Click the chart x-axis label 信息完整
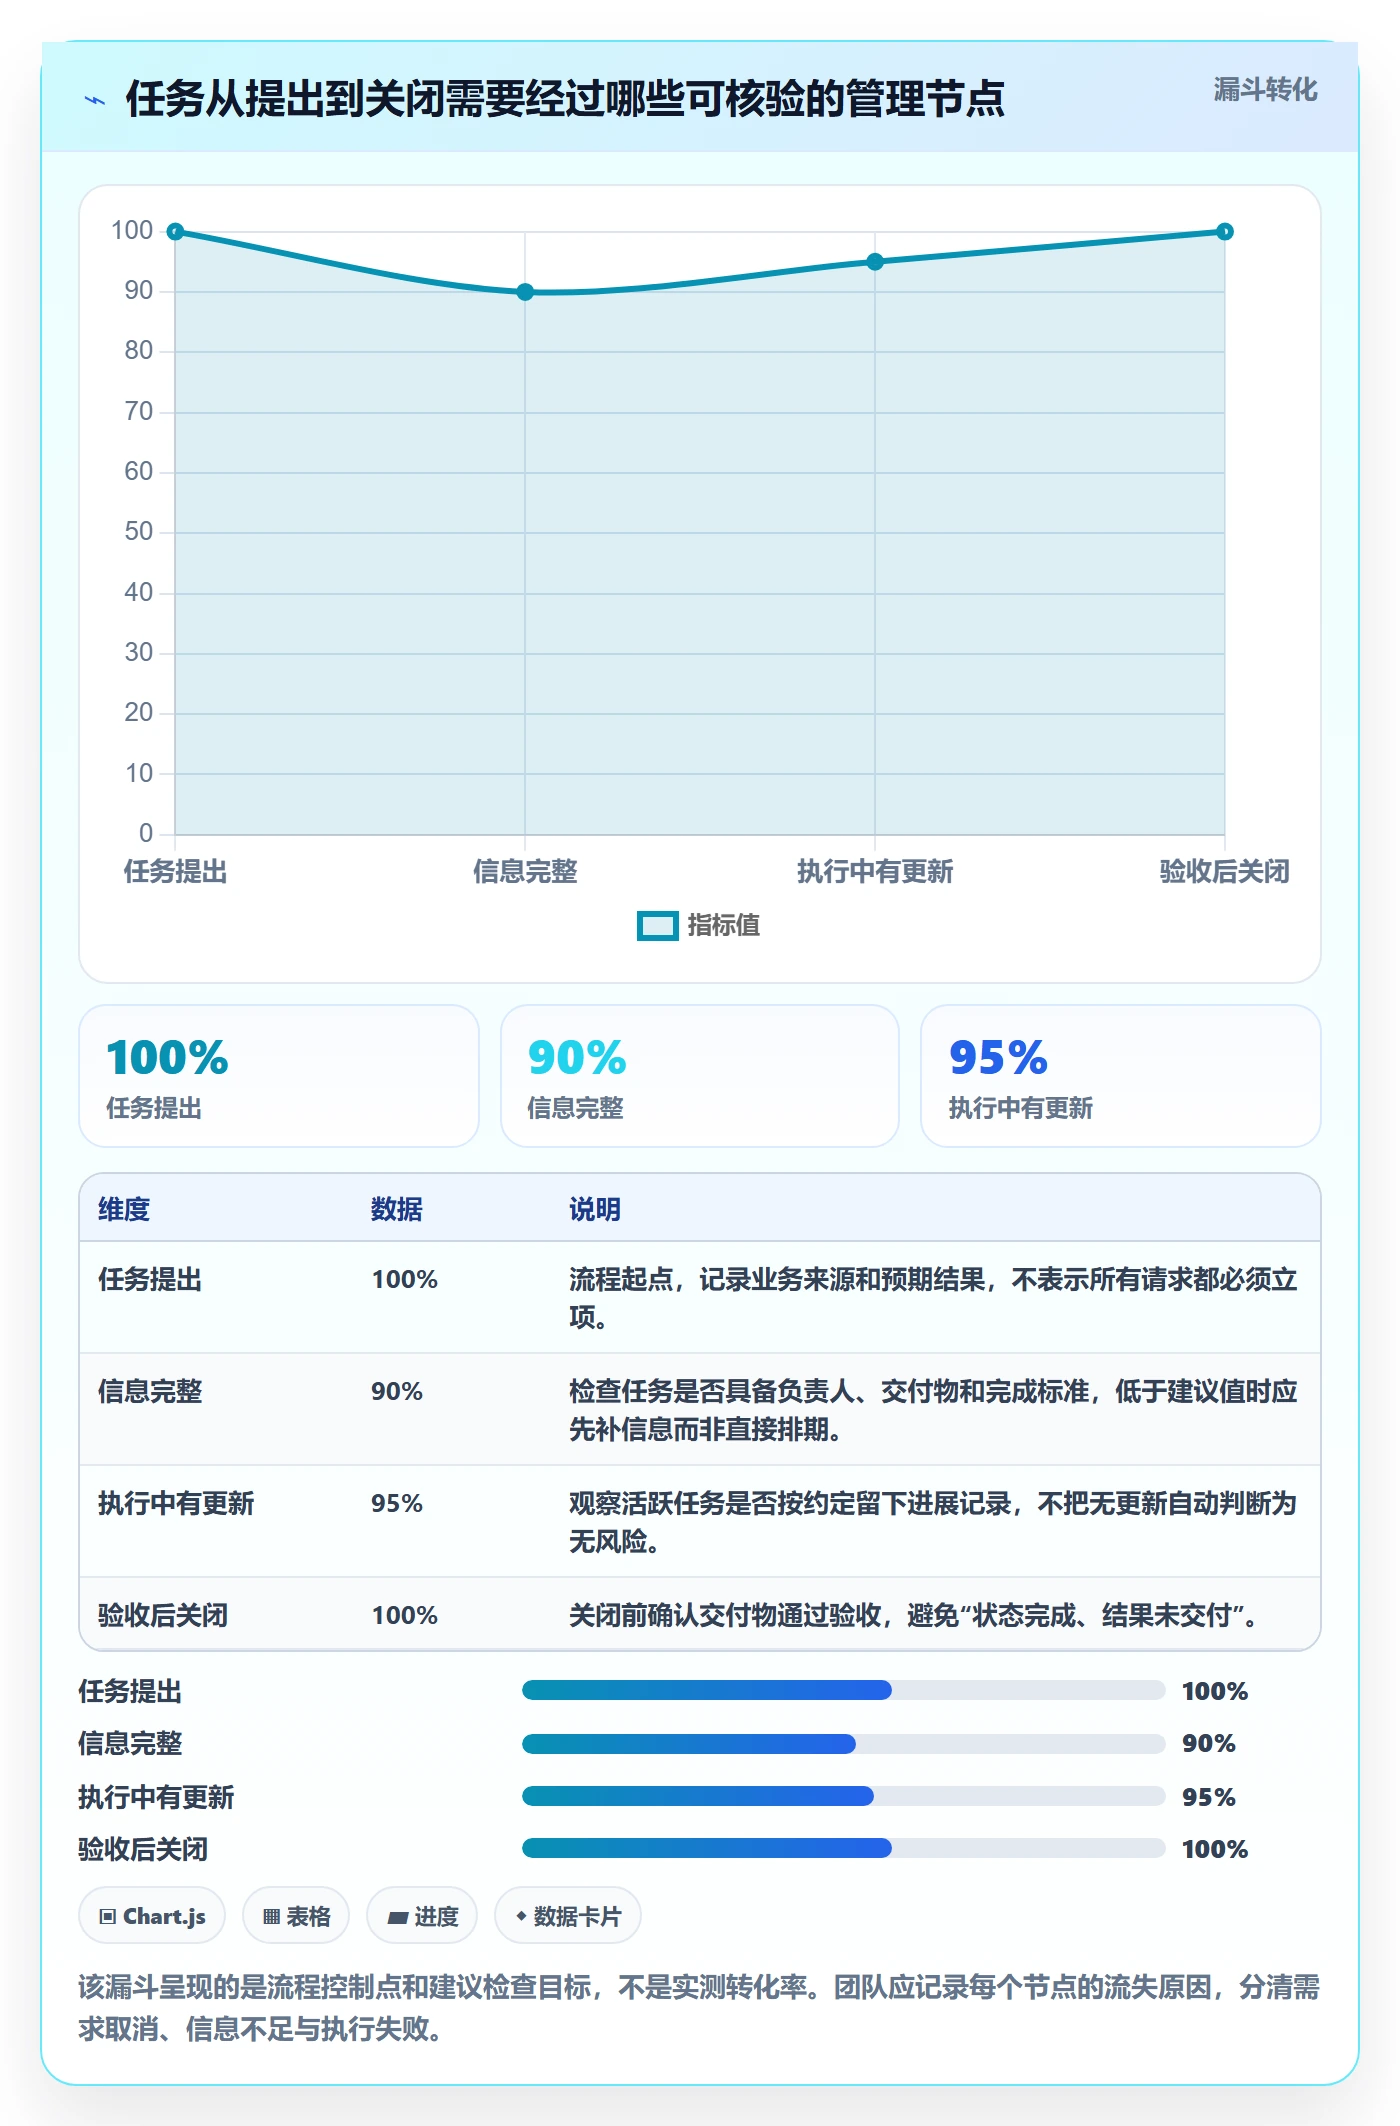Image resolution: width=1400 pixels, height=2126 pixels. tap(525, 871)
